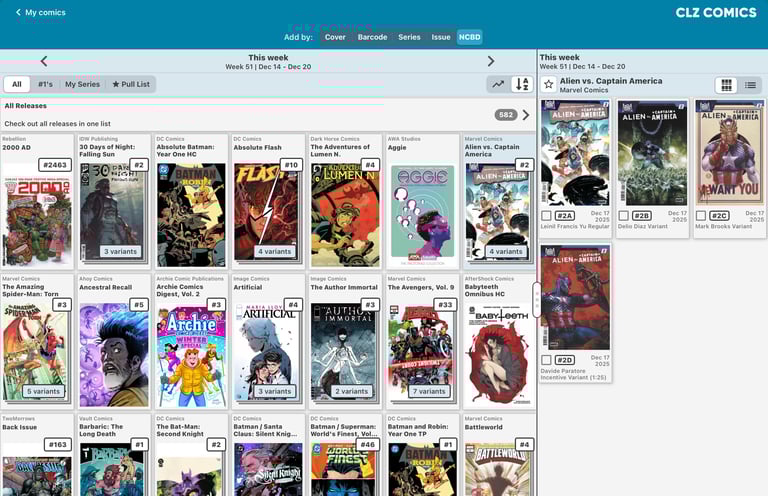This screenshot has height=496, width=768.
Task: Select Add by Issue tab
Action: click(441, 37)
